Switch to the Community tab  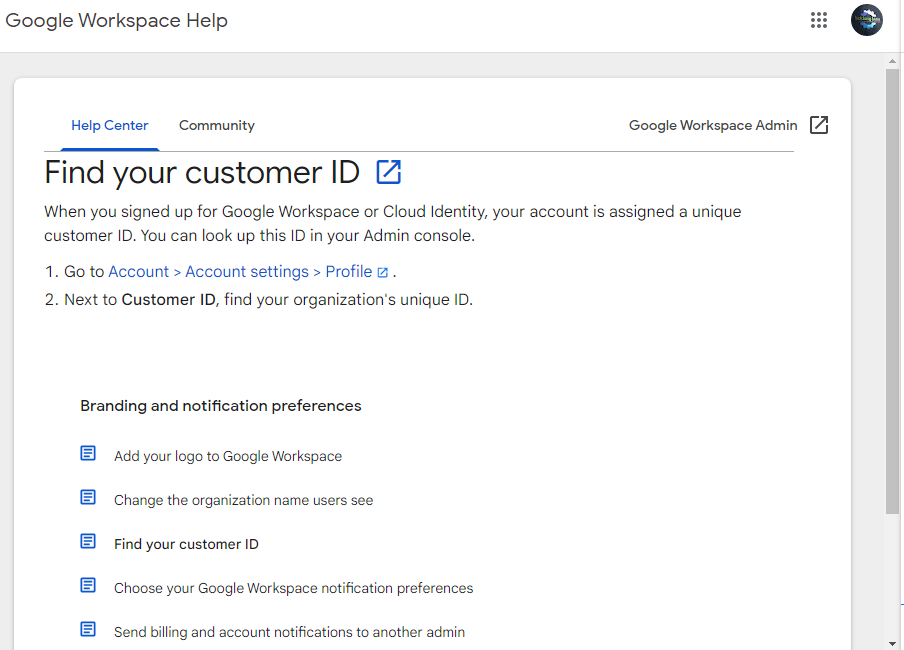tap(217, 125)
